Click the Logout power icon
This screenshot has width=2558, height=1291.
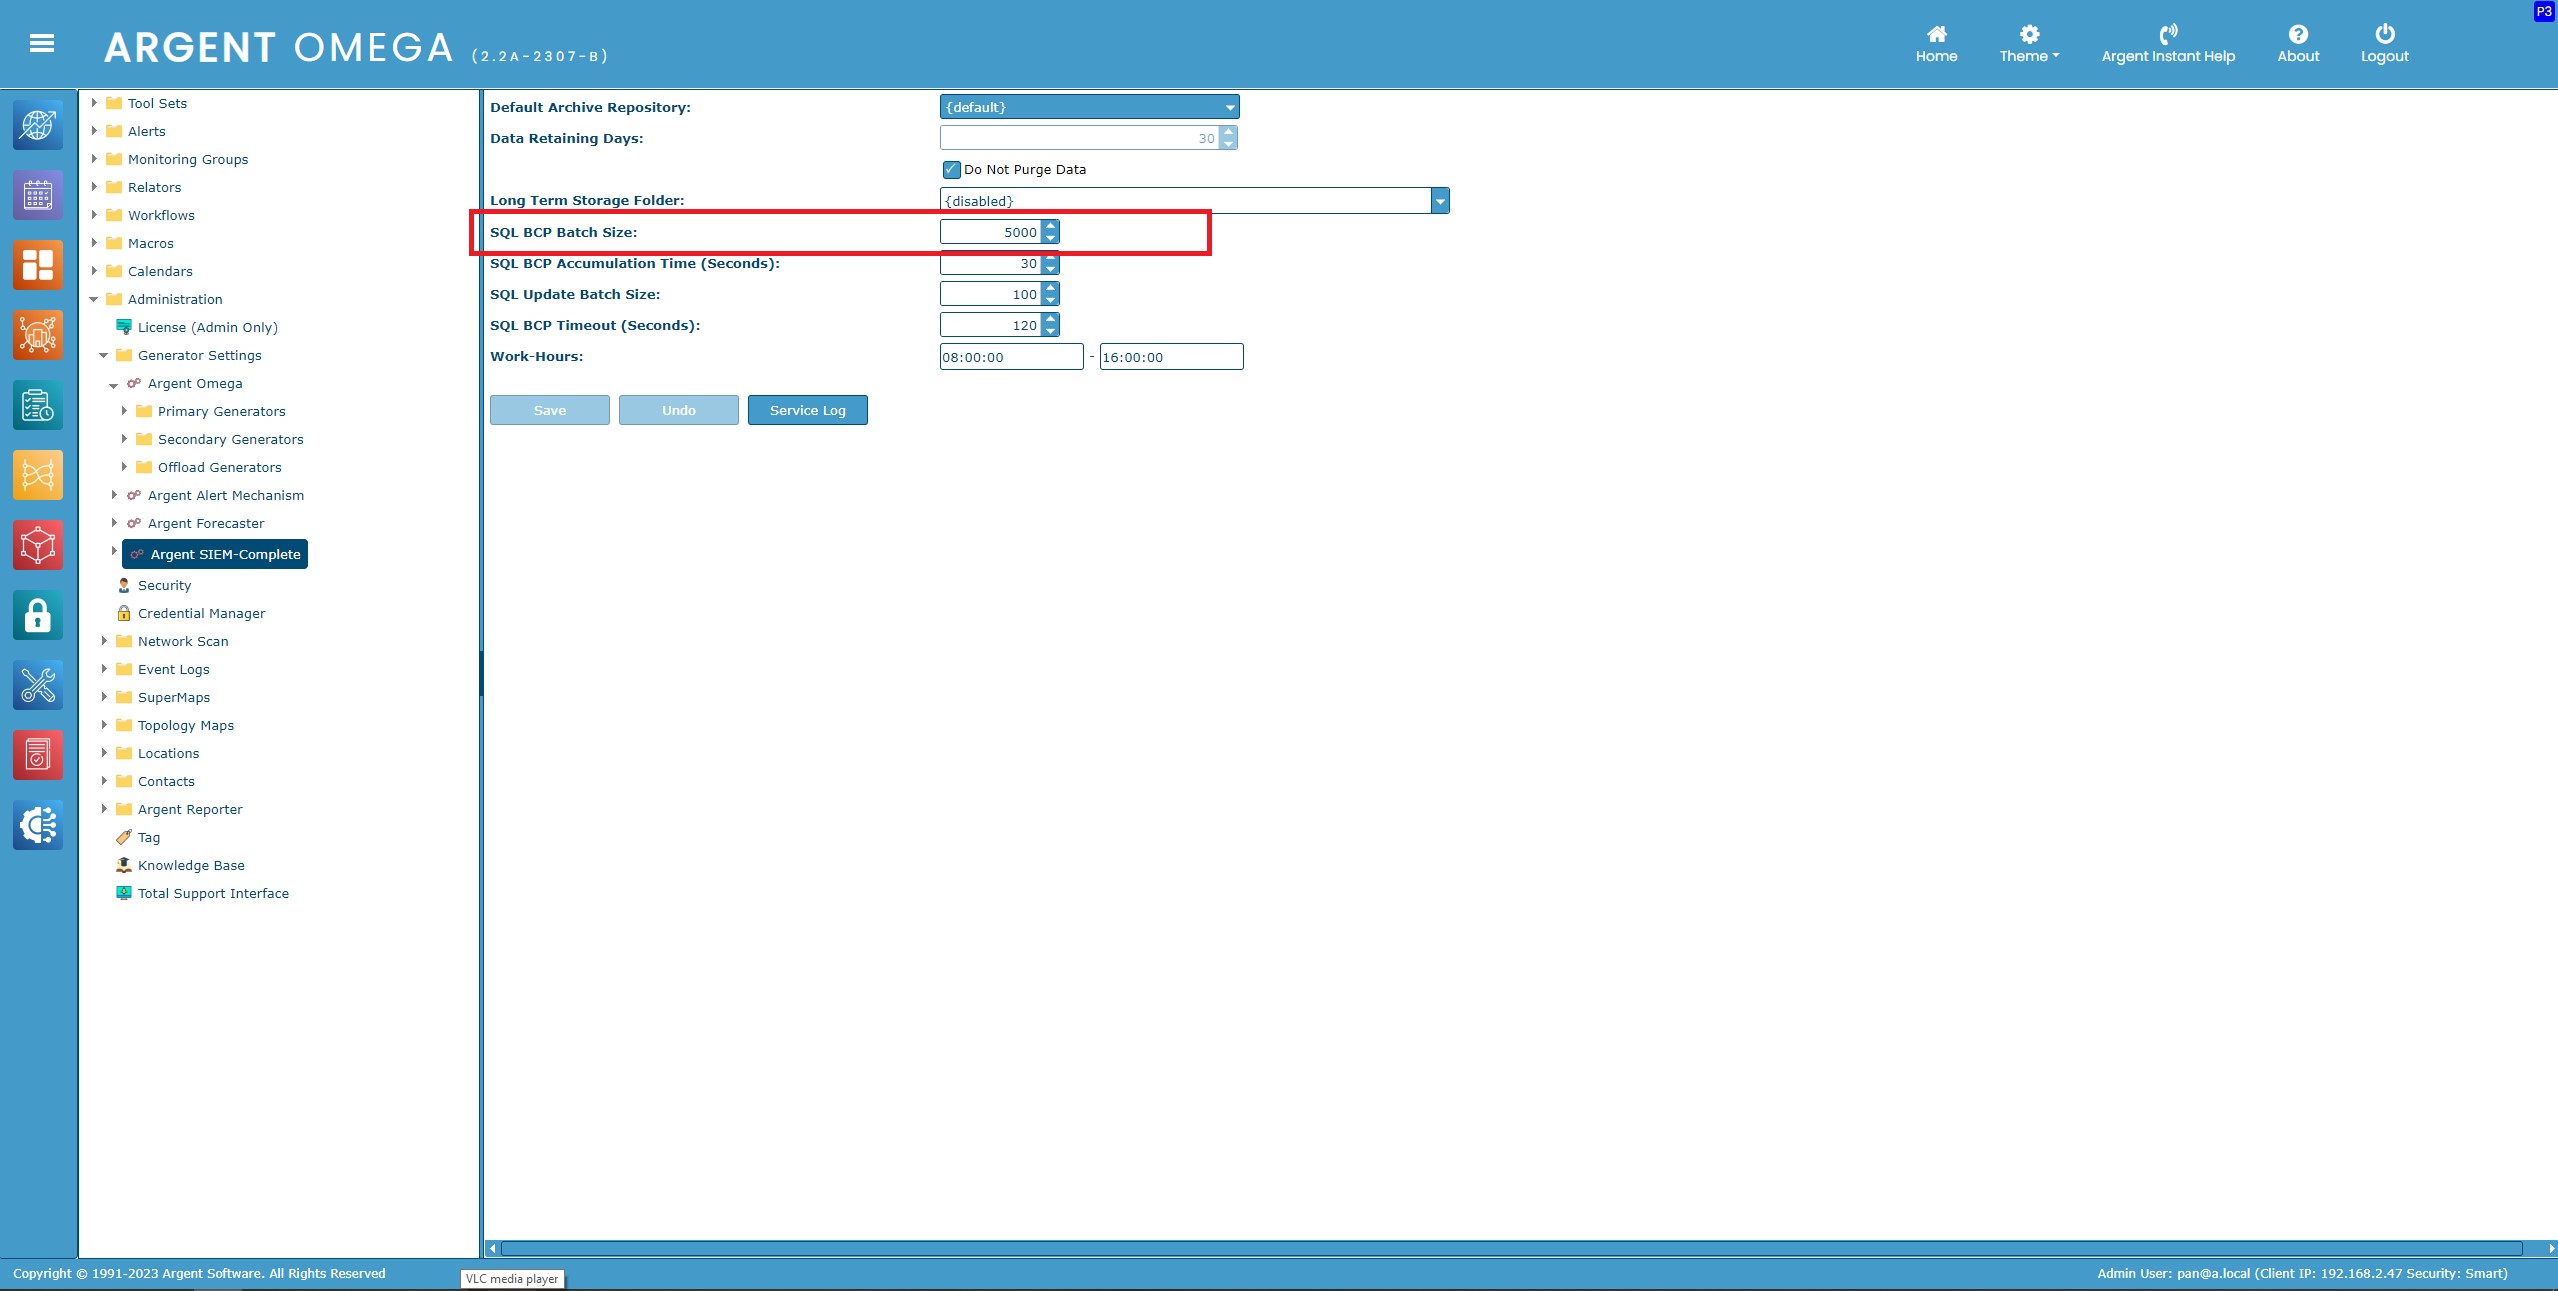[x=2384, y=35]
